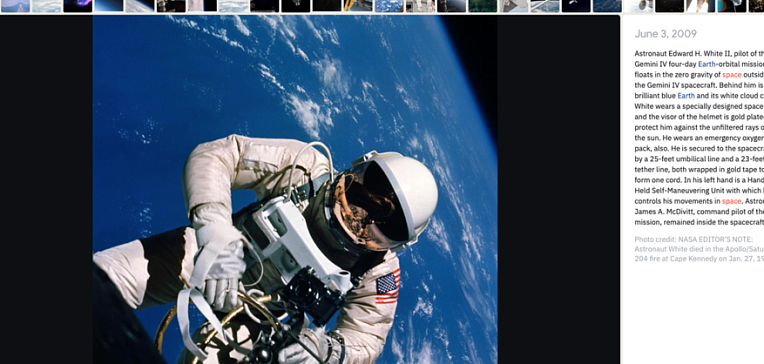Select the yellow-orange struts thumbnail

click(x=359, y=6)
